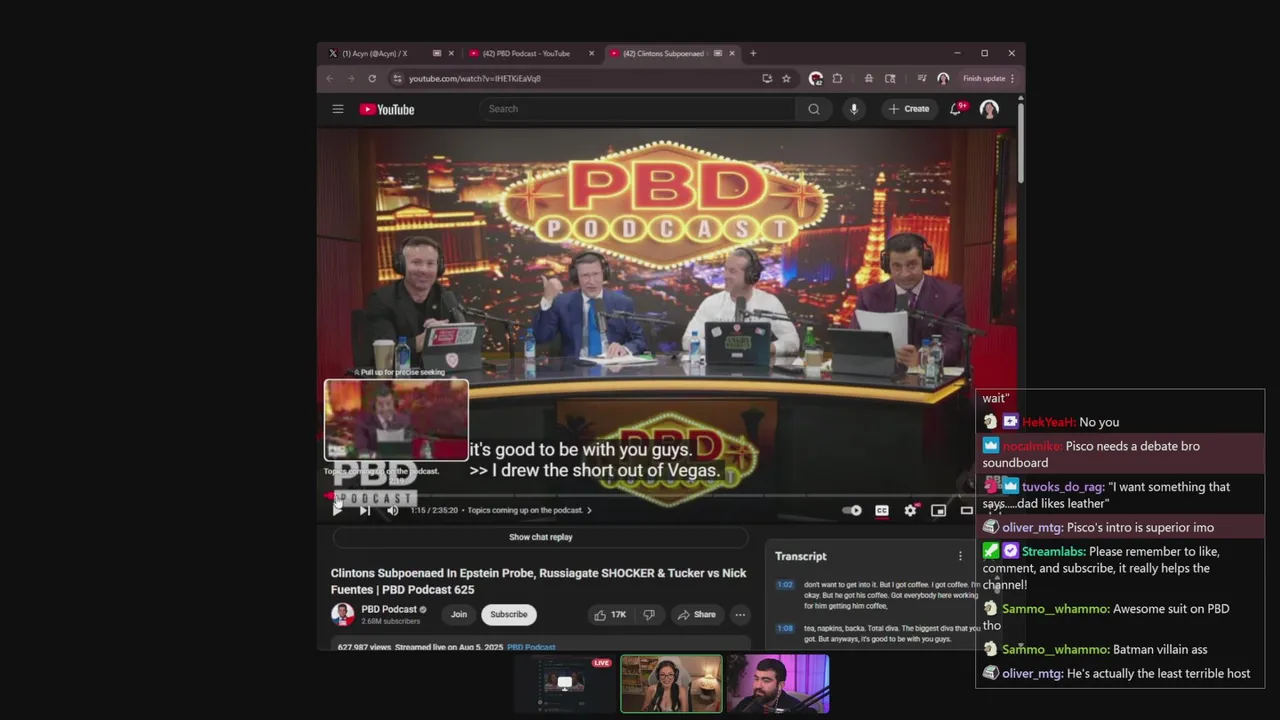Click the seek preview thumbnail over the player
1280x720 pixels.
(x=396, y=420)
